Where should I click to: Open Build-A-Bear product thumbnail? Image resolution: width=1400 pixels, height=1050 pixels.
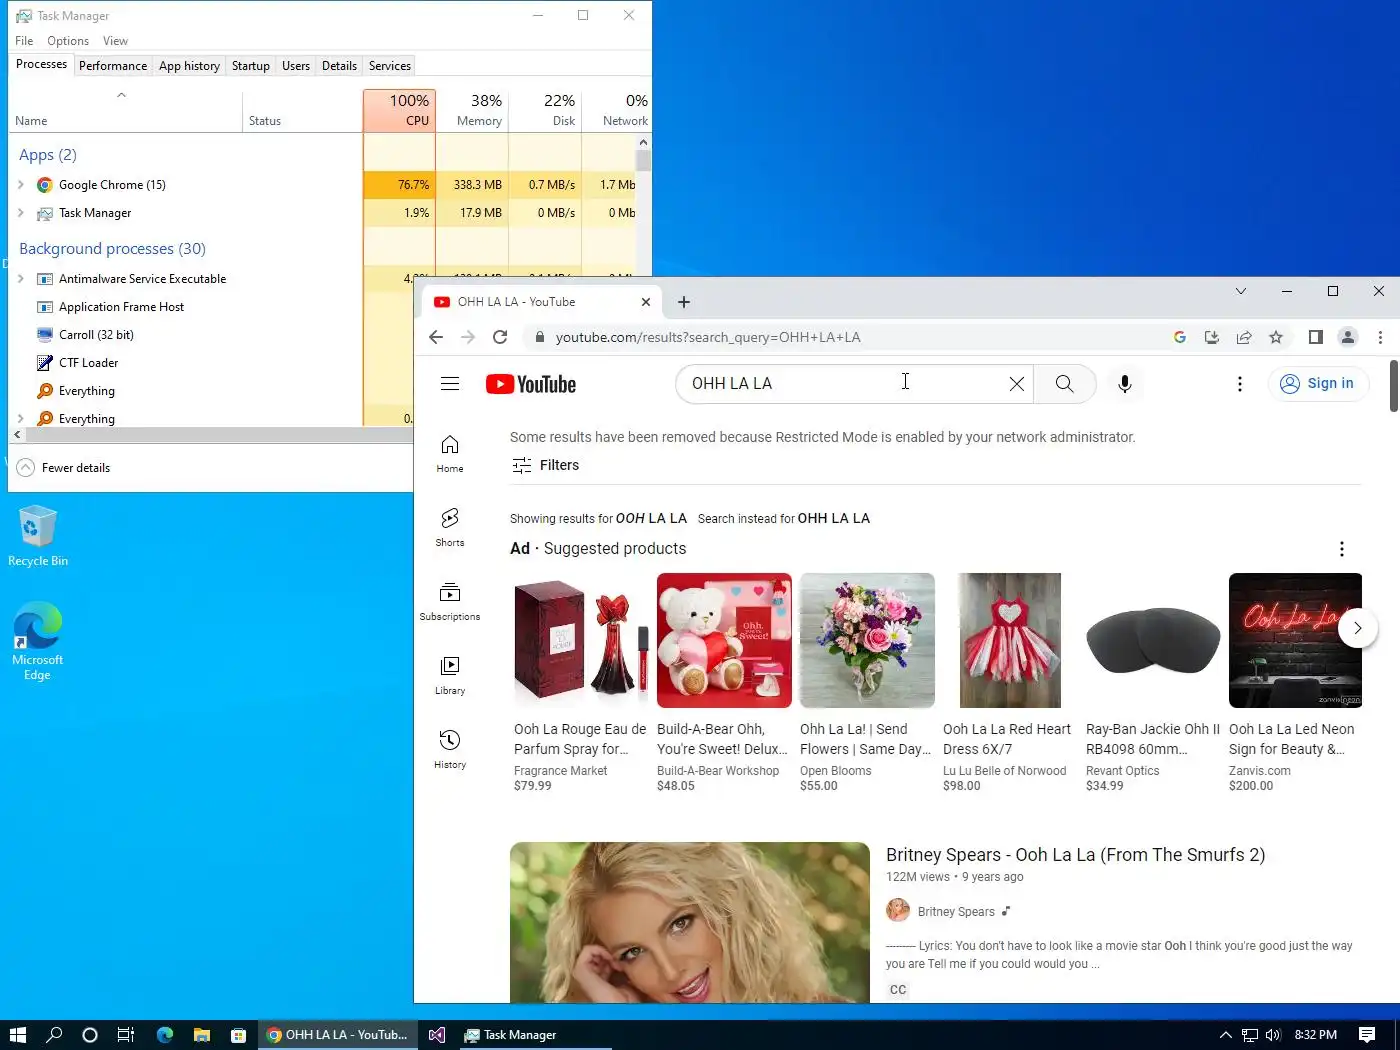(724, 640)
